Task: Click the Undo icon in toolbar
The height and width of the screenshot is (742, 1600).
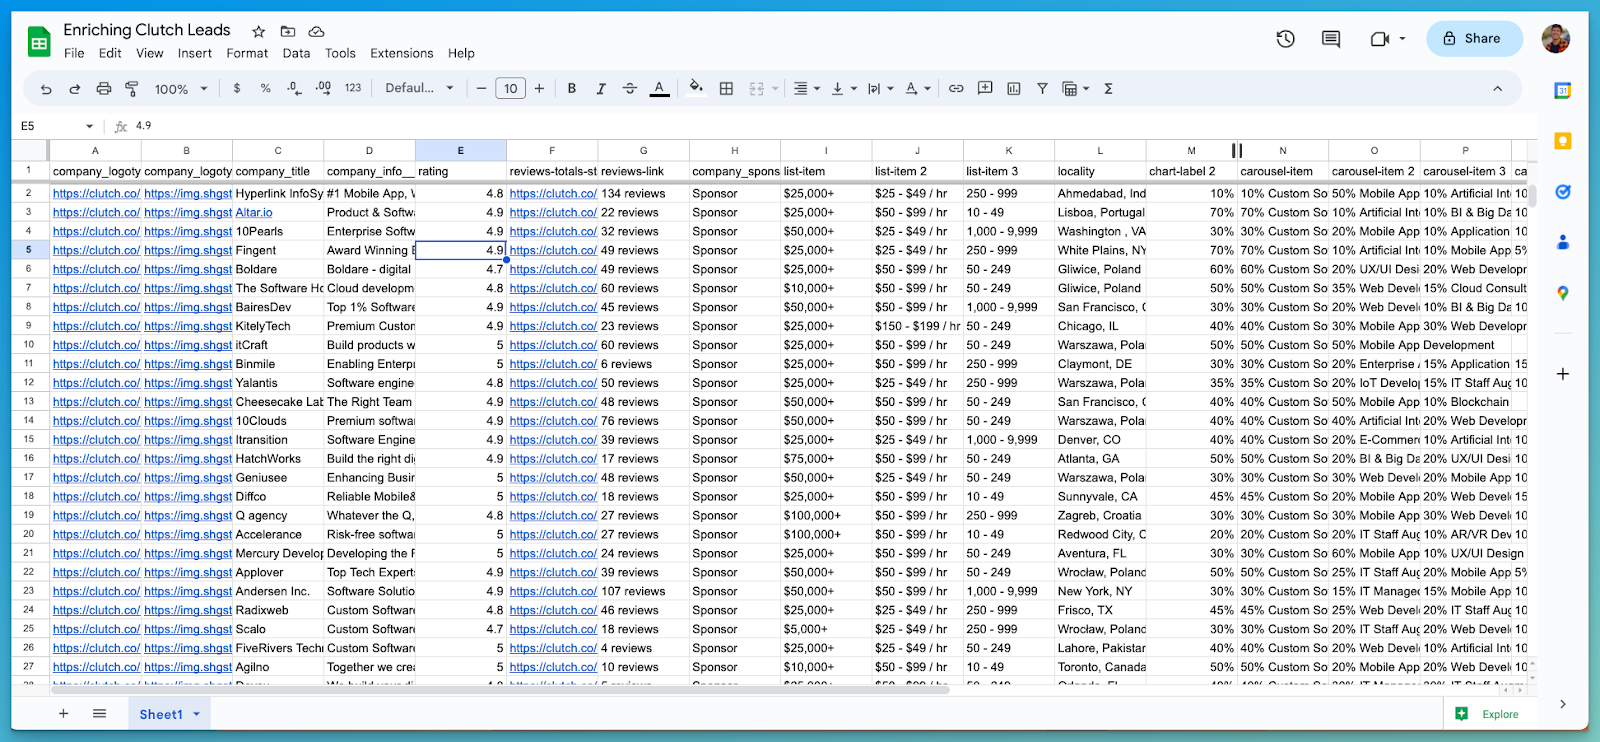Action: tap(46, 89)
